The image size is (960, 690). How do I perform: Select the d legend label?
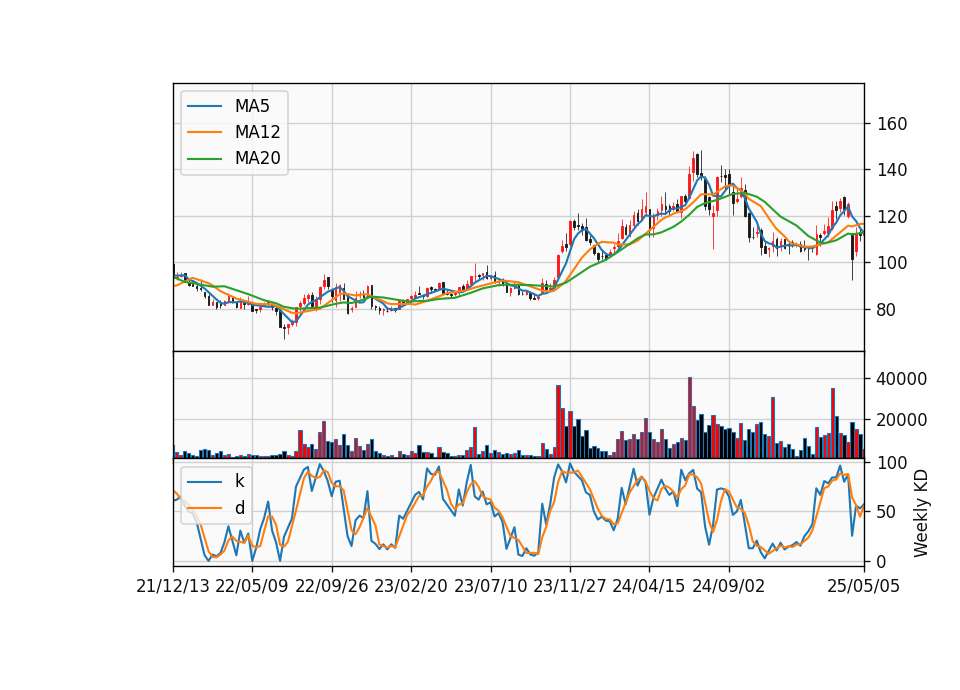[239, 507]
